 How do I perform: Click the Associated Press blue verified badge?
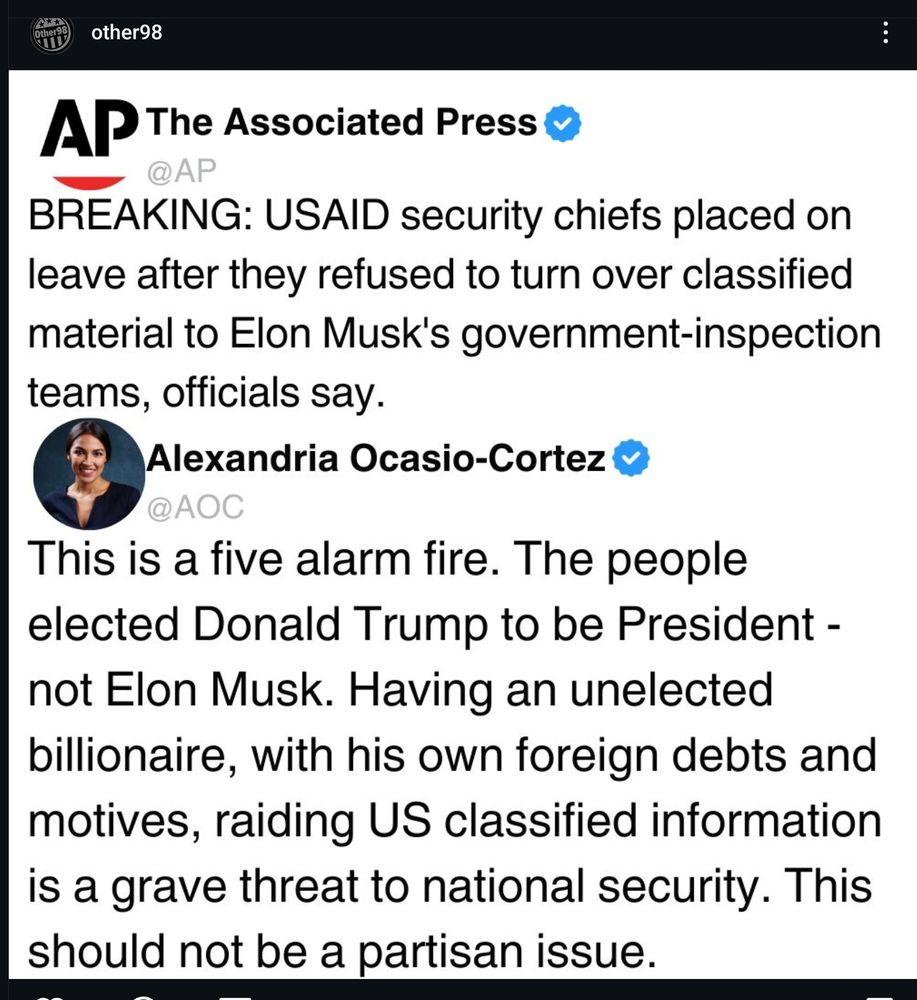562,123
